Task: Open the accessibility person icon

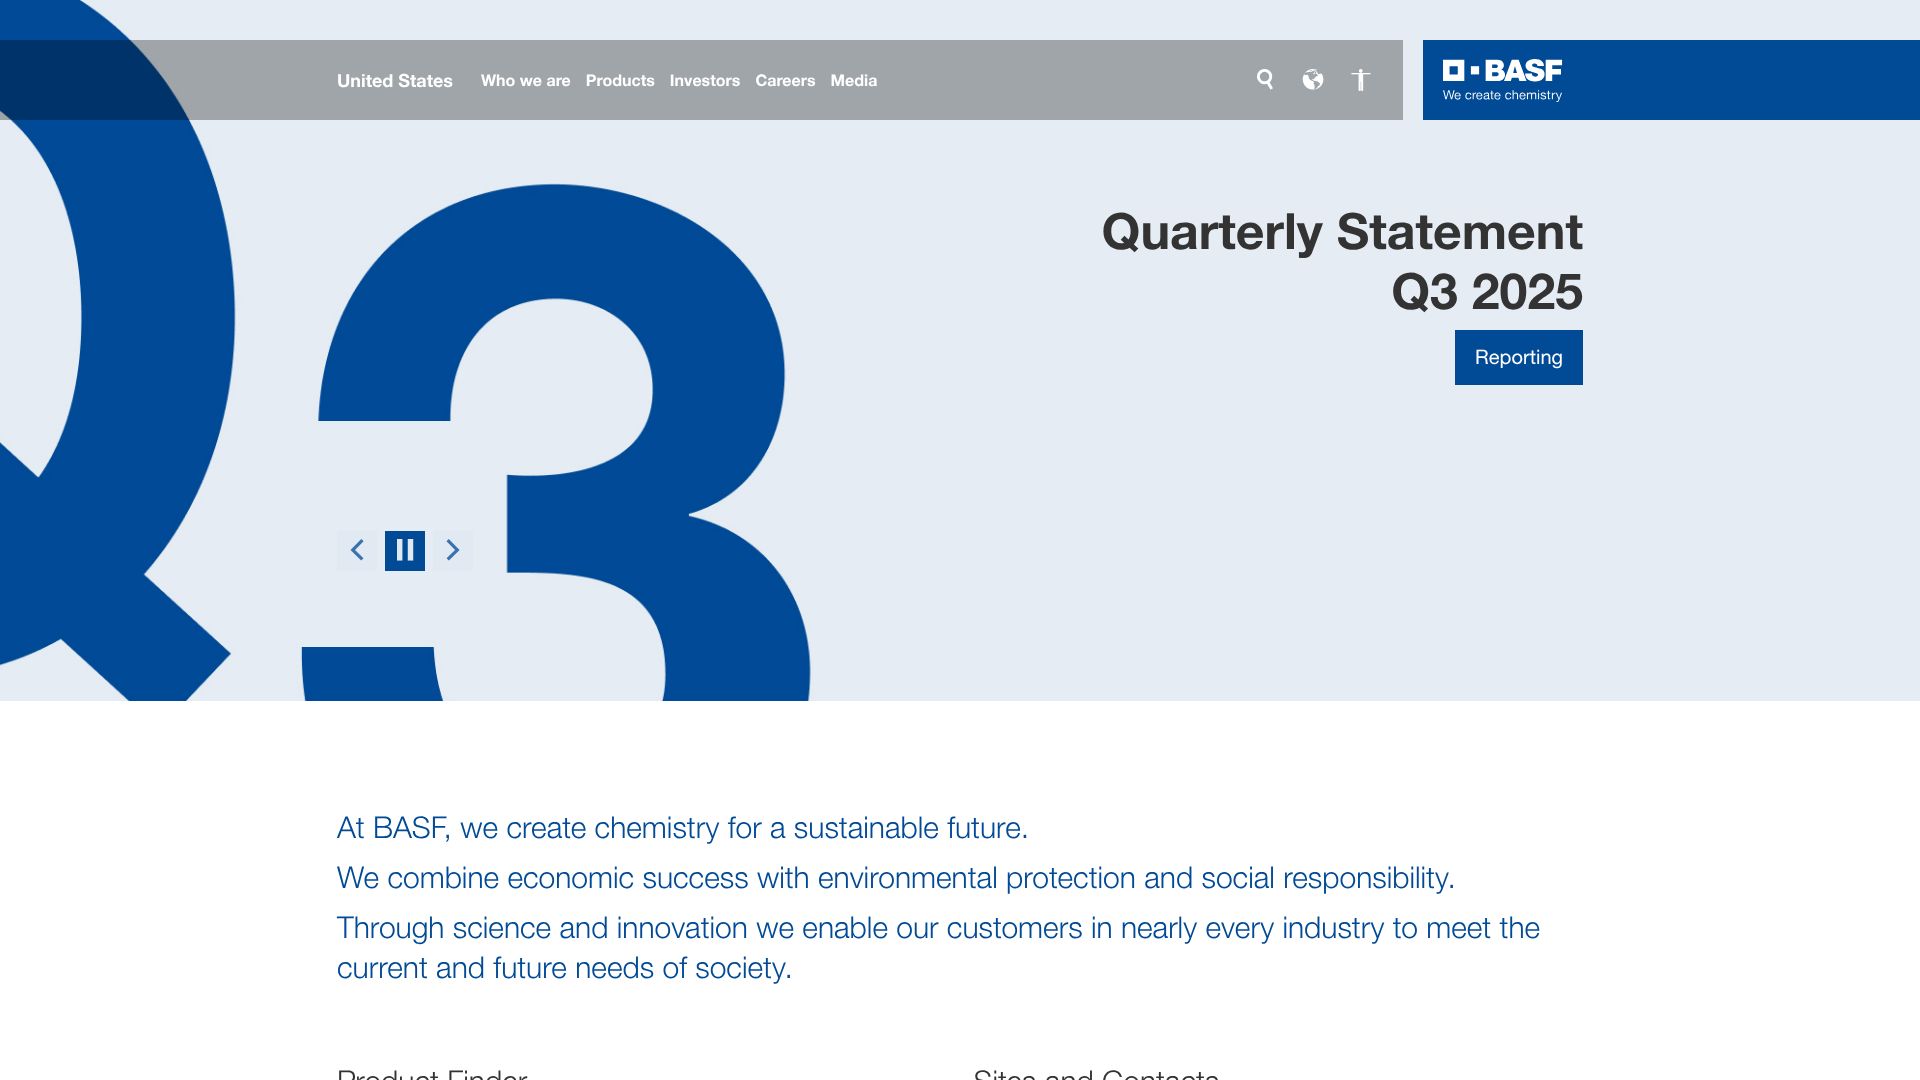Action: tap(1360, 80)
